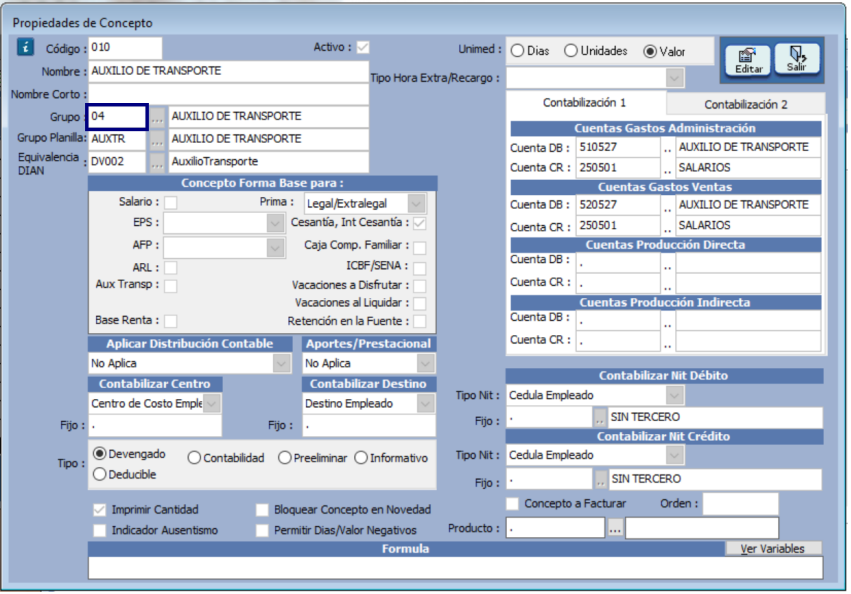Switch to Contabilización 2 tab
This screenshot has width=851, height=594.
click(746, 104)
